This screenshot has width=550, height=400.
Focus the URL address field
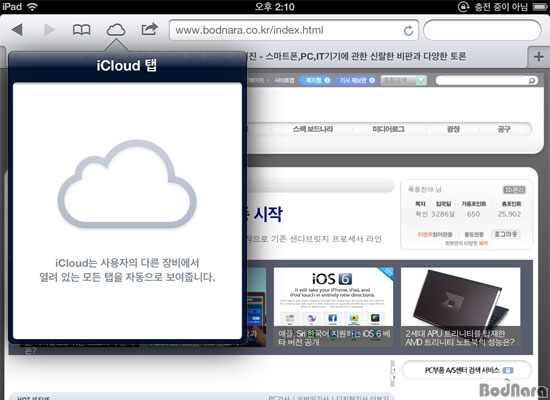coord(294,30)
